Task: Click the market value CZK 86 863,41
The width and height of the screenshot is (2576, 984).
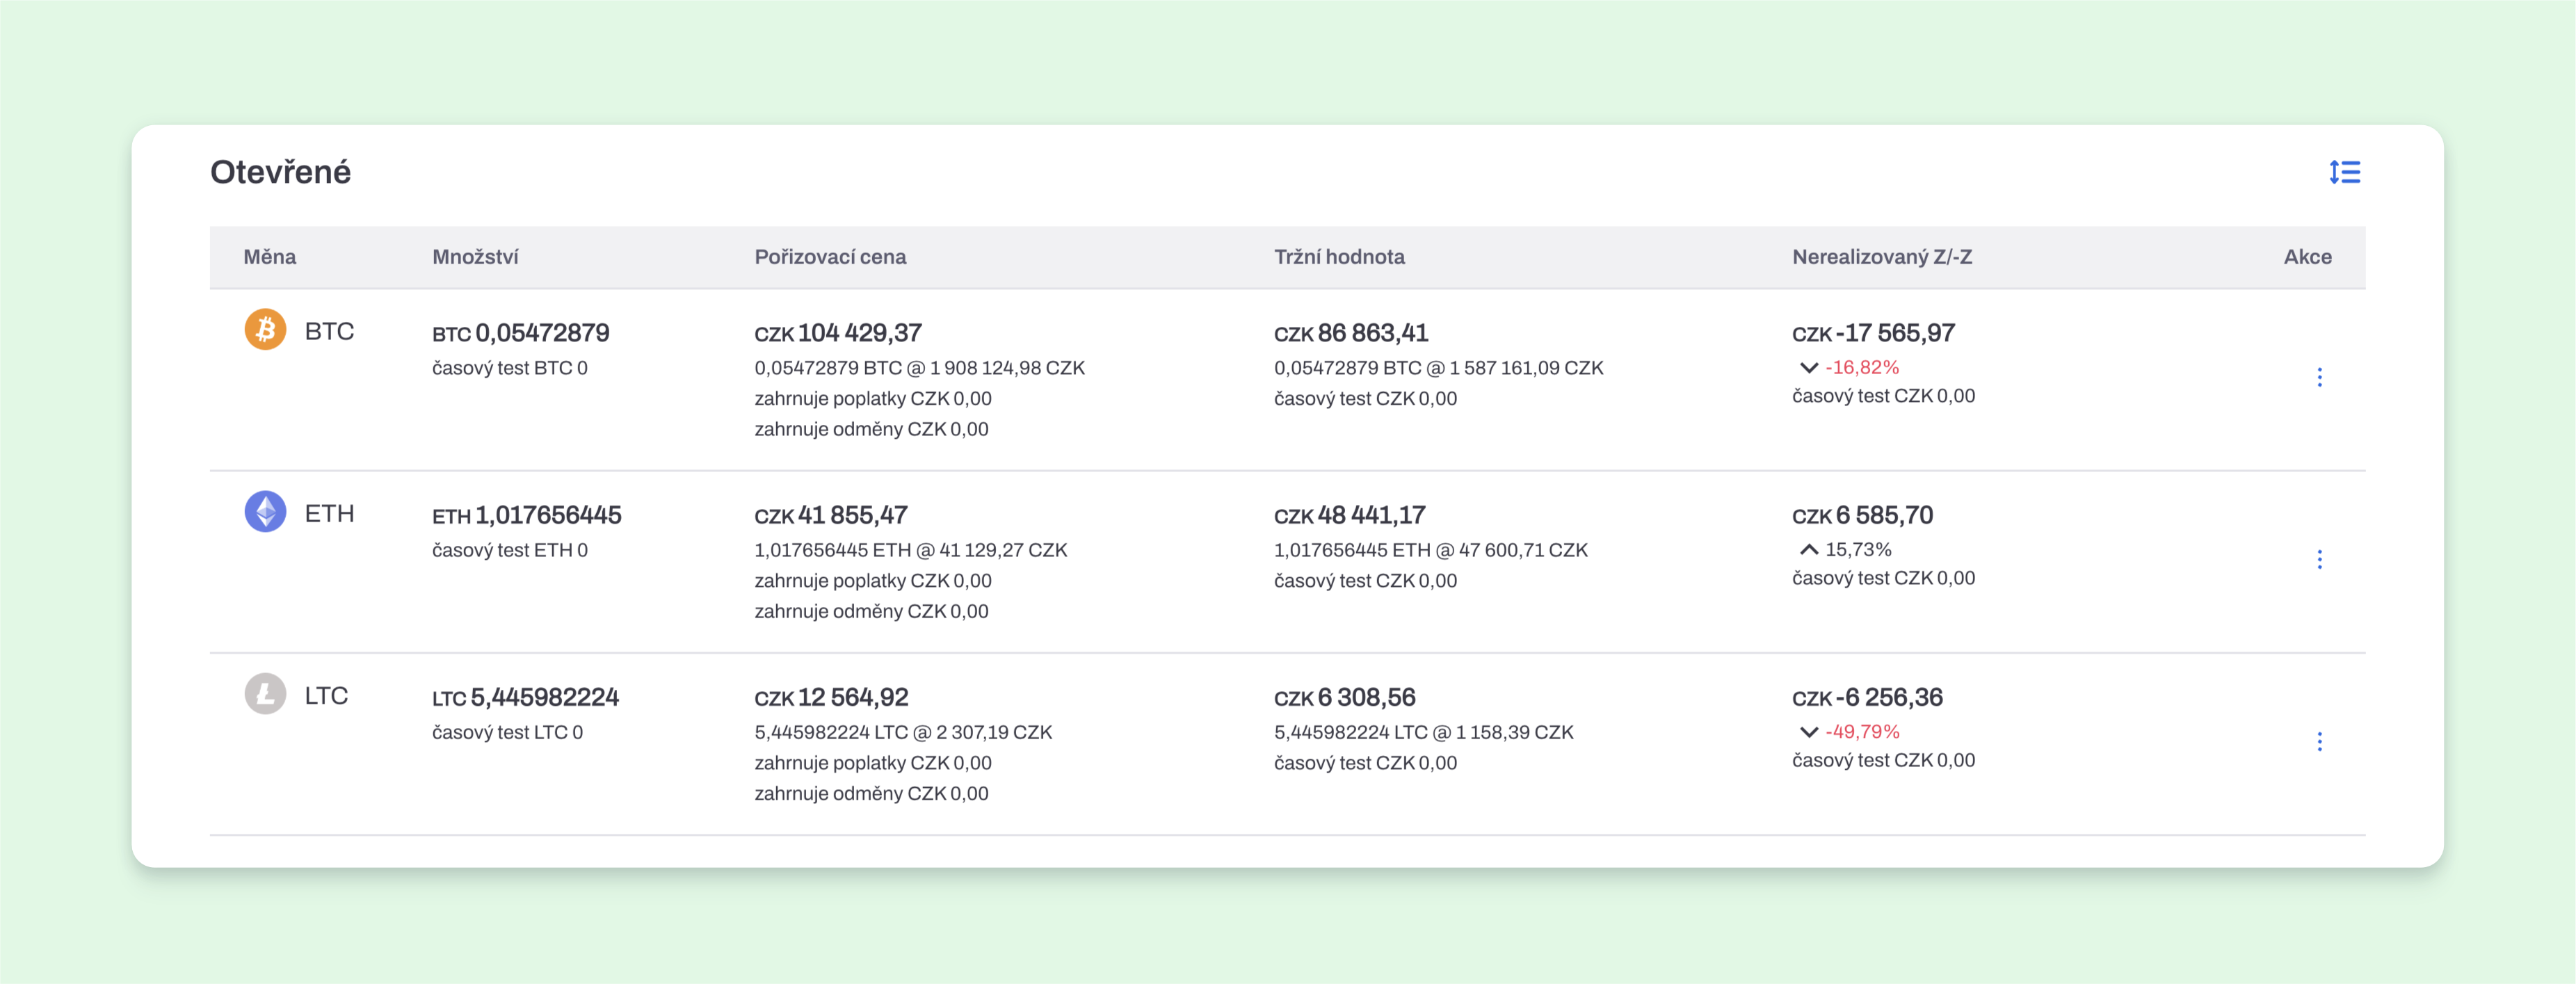Action: pos(1351,333)
